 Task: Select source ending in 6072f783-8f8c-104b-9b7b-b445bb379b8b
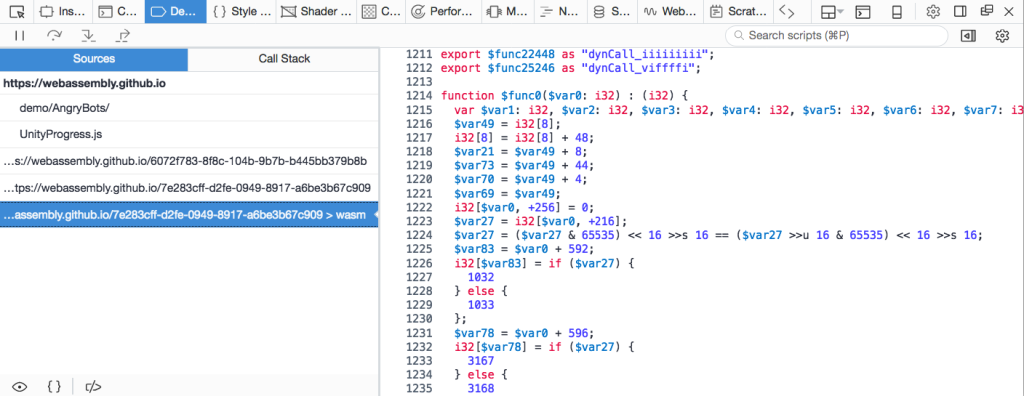(189, 161)
